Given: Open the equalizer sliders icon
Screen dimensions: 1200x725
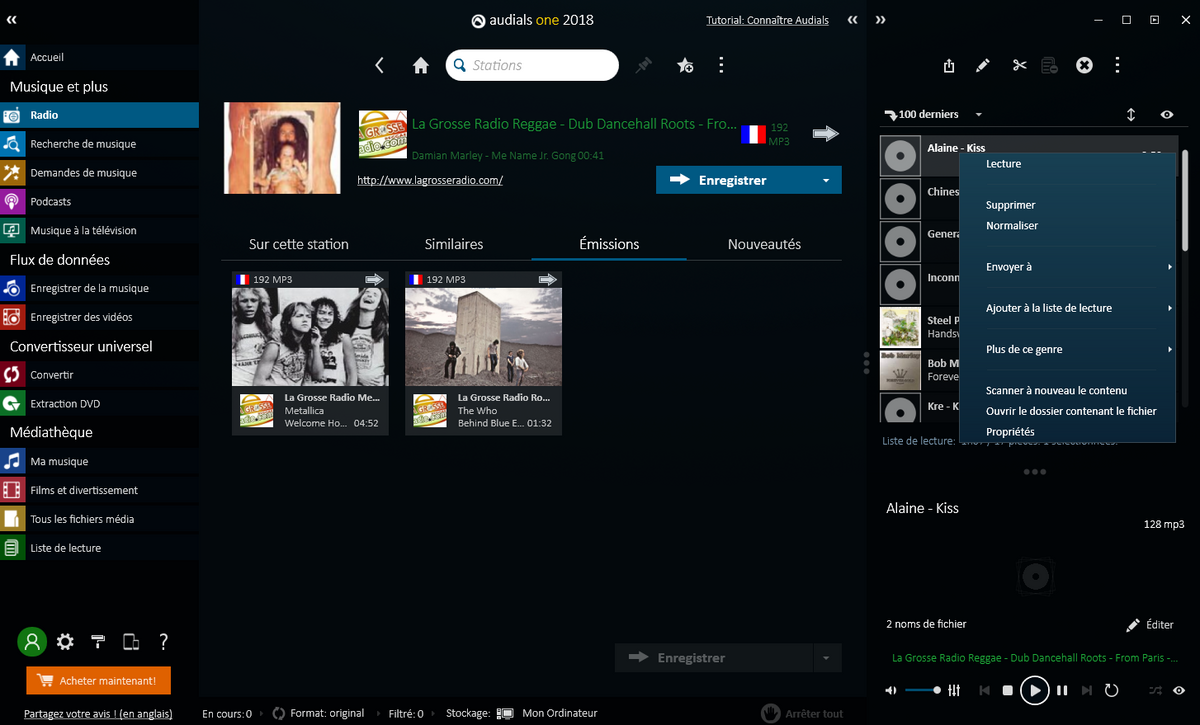Looking at the screenshot, I should tap(954, 690).
